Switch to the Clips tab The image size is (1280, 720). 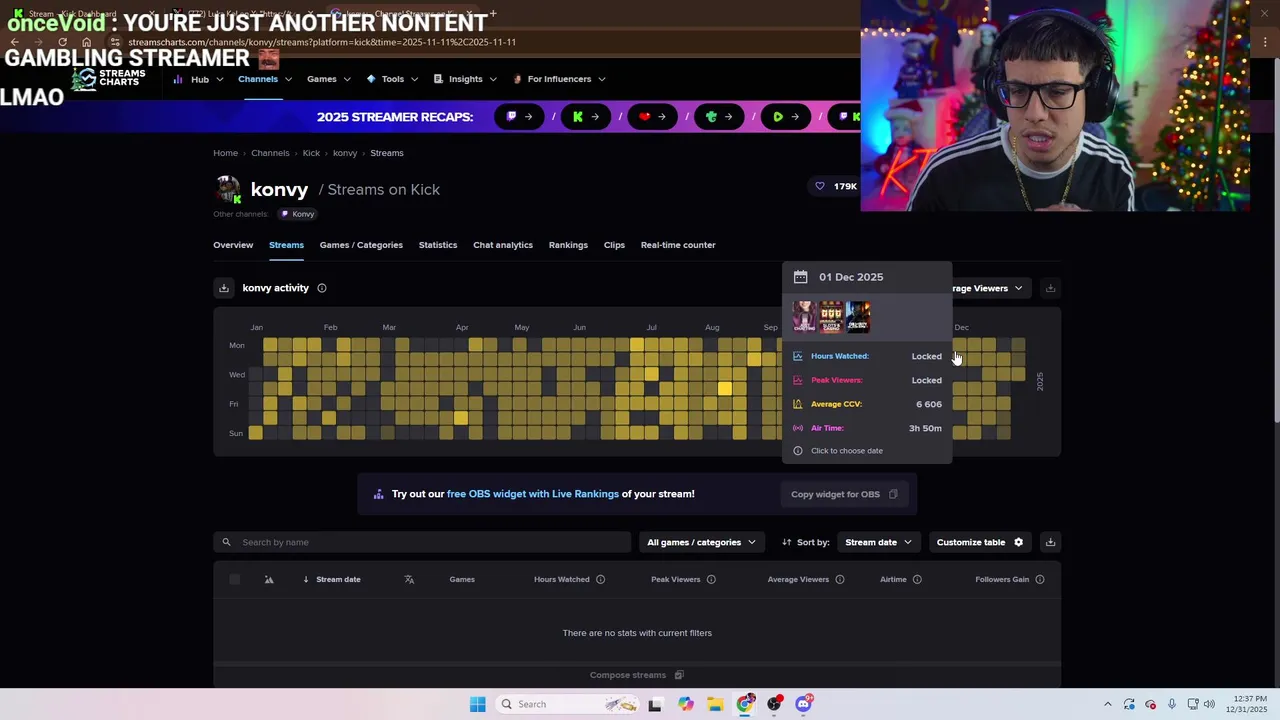tap(614, 245)
